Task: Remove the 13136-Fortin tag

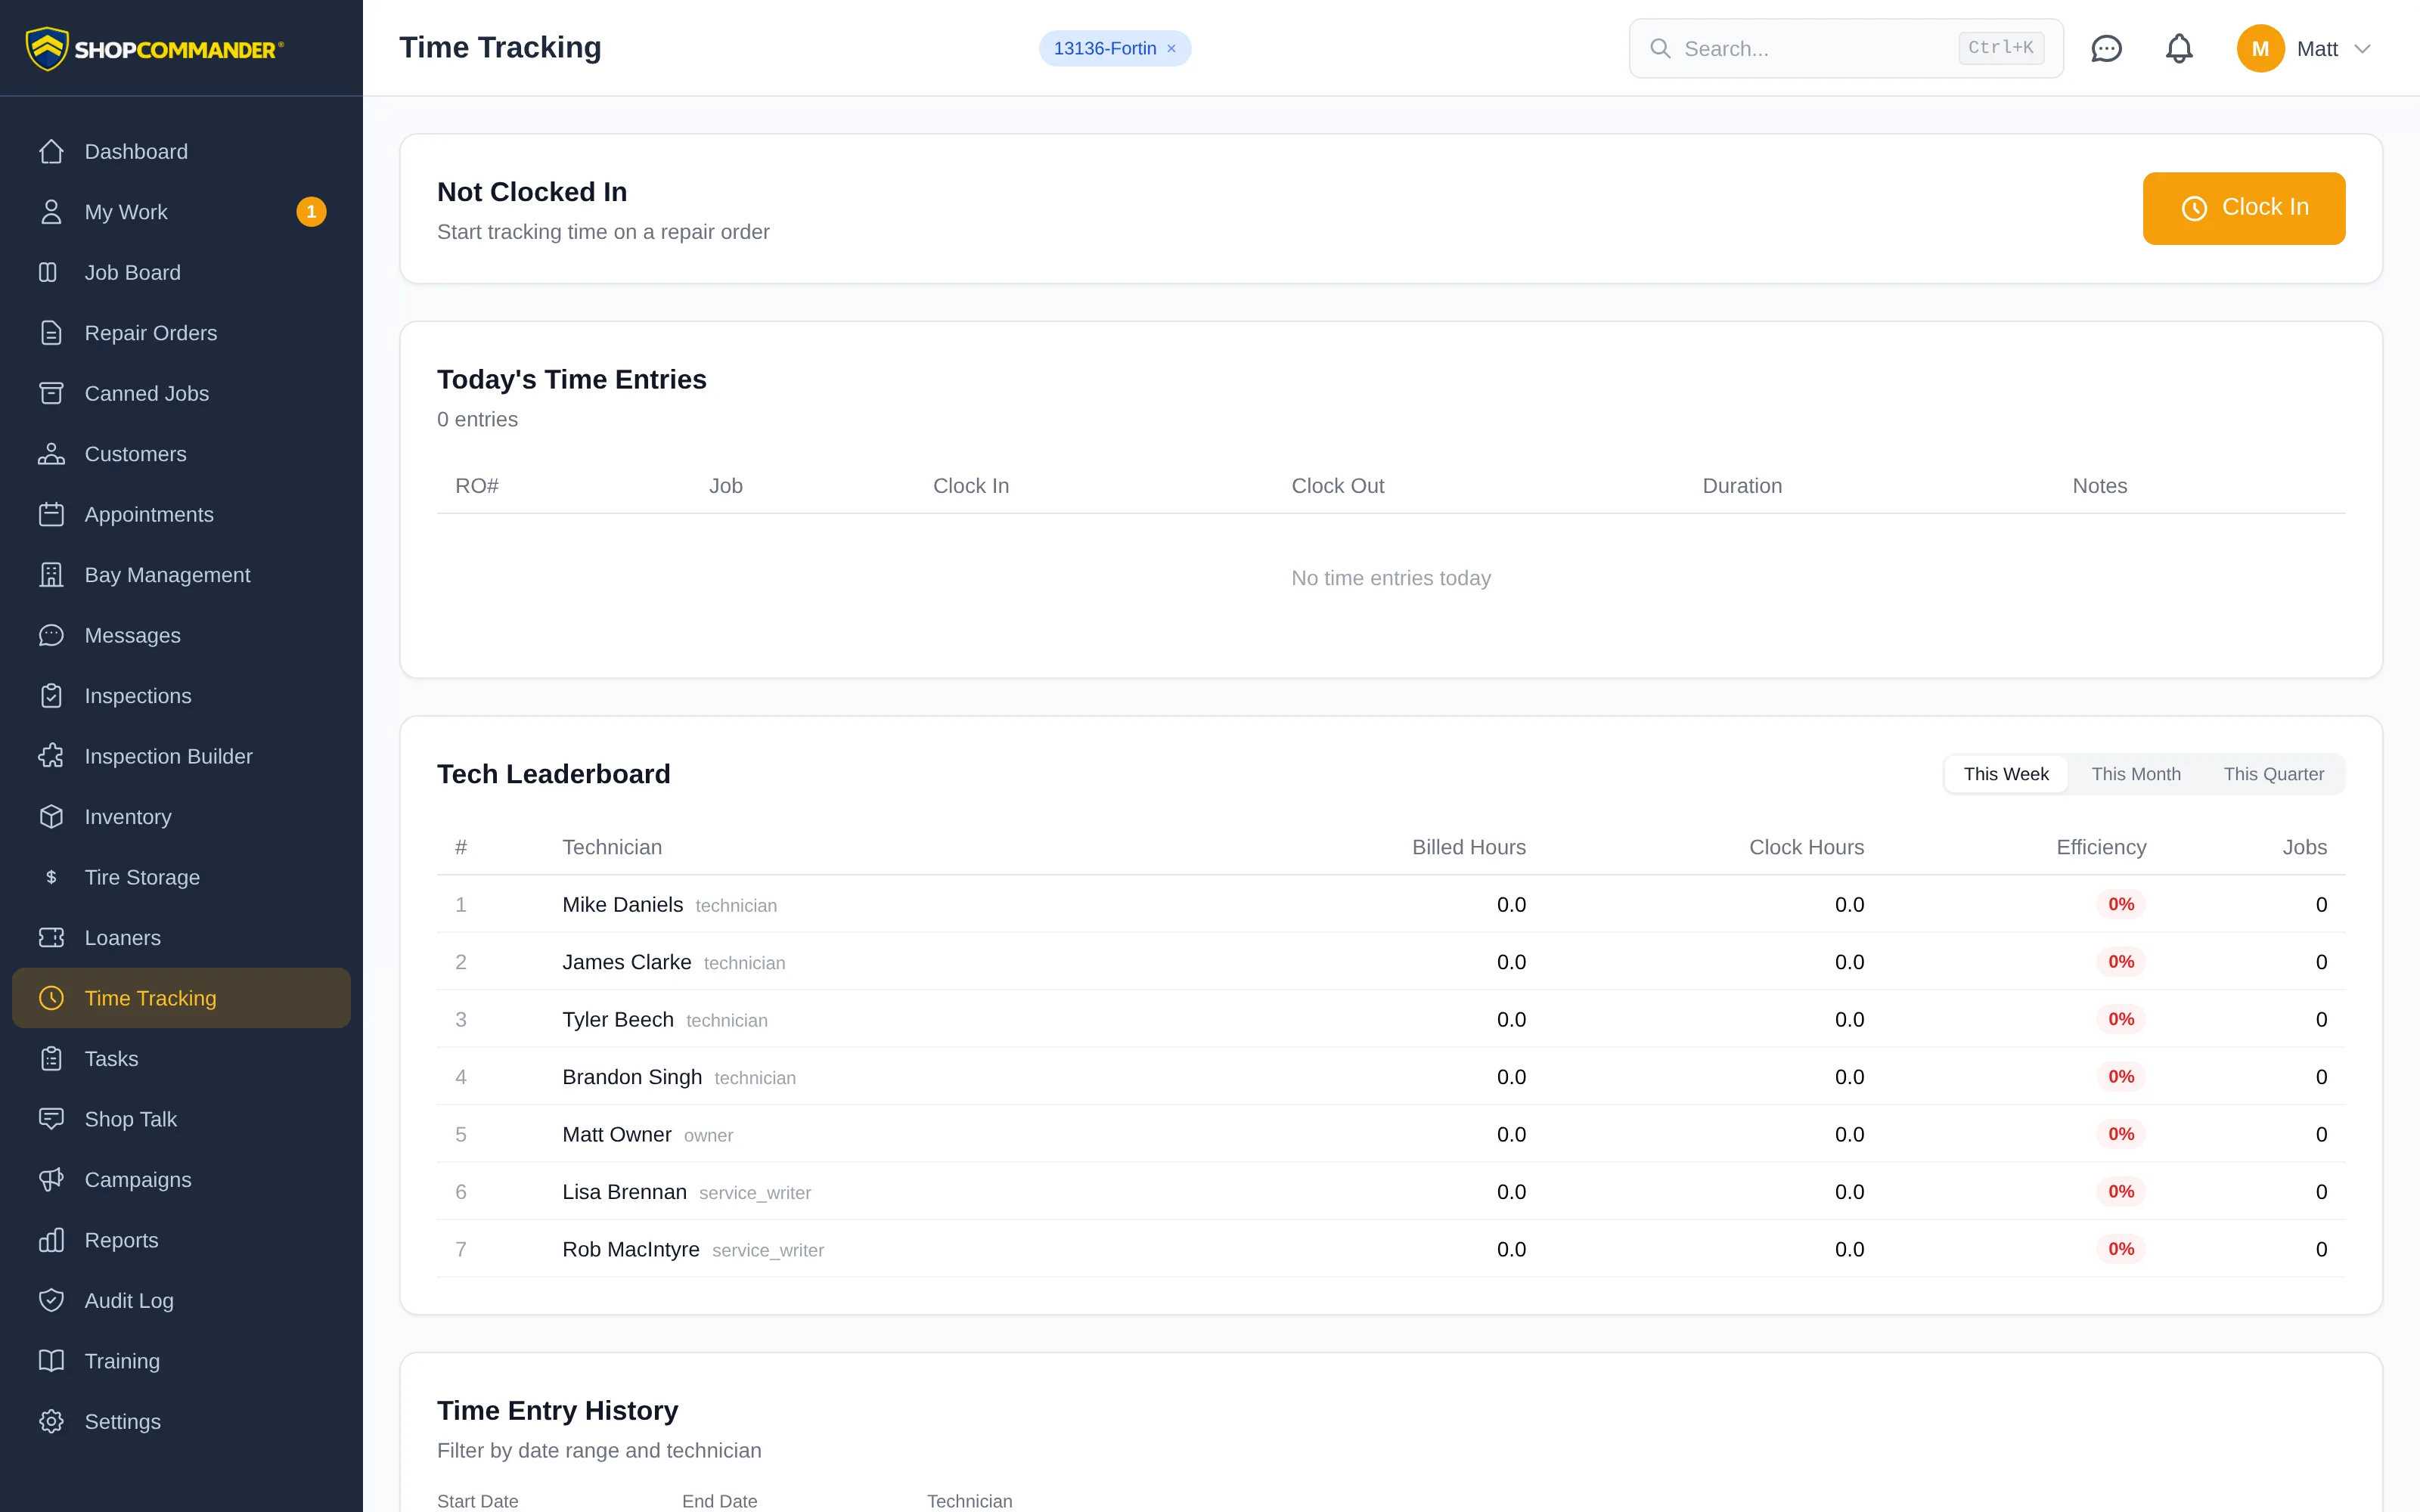Action: click(x=1171, y=48)
